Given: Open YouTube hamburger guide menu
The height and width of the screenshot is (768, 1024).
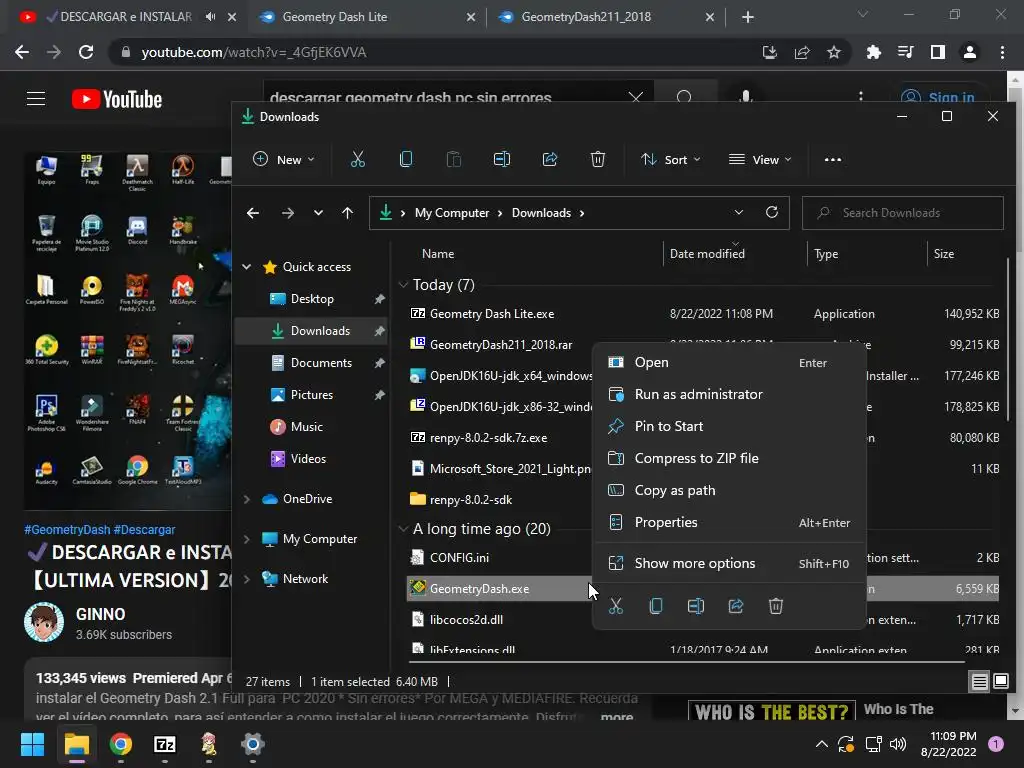Looking at the screenshot, I should coord(36,99).
